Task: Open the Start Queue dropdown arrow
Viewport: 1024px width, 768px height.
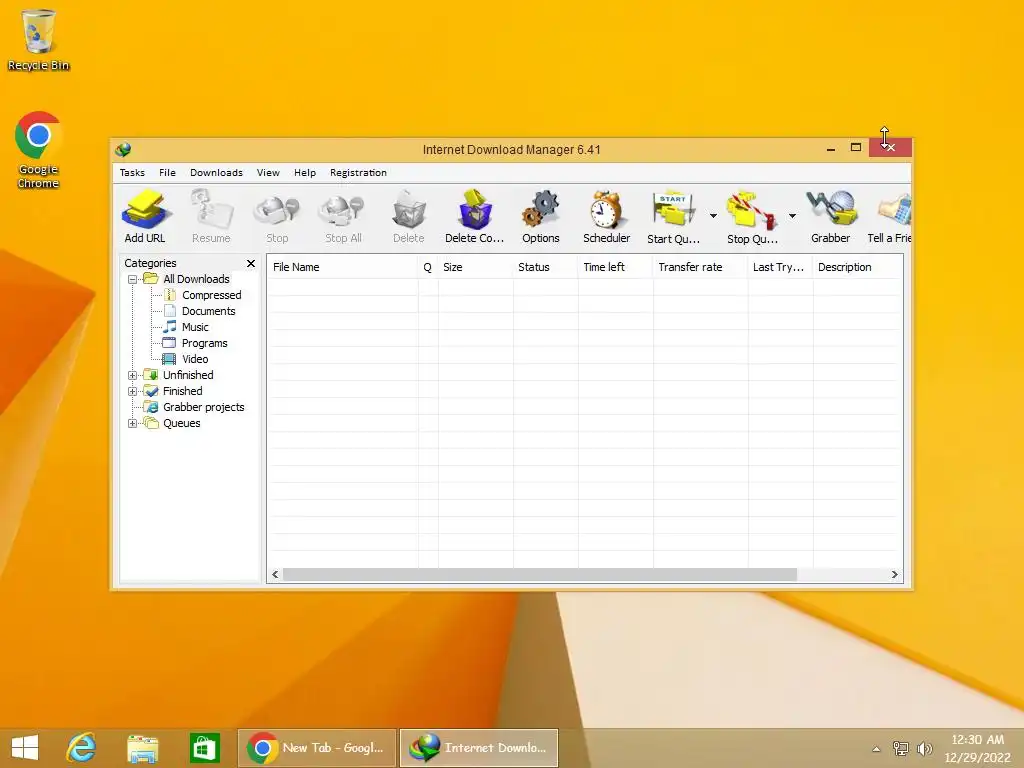Action: point(713,216)
